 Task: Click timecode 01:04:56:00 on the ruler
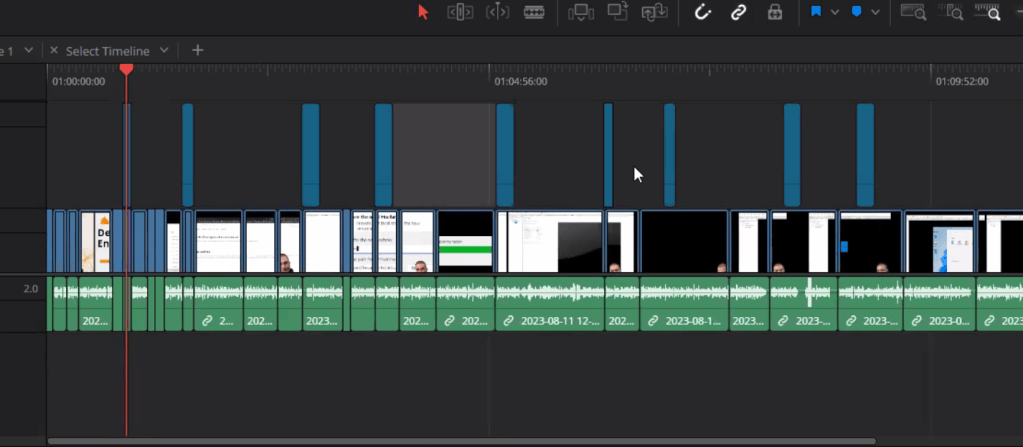(x=521, y=82)
